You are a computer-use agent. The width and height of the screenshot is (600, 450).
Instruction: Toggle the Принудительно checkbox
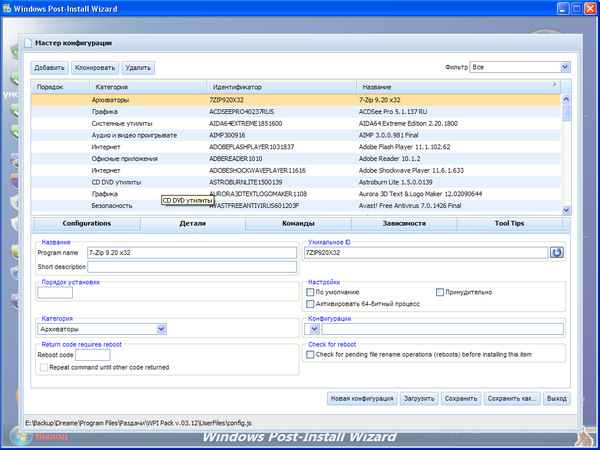[x=439, y=292]
